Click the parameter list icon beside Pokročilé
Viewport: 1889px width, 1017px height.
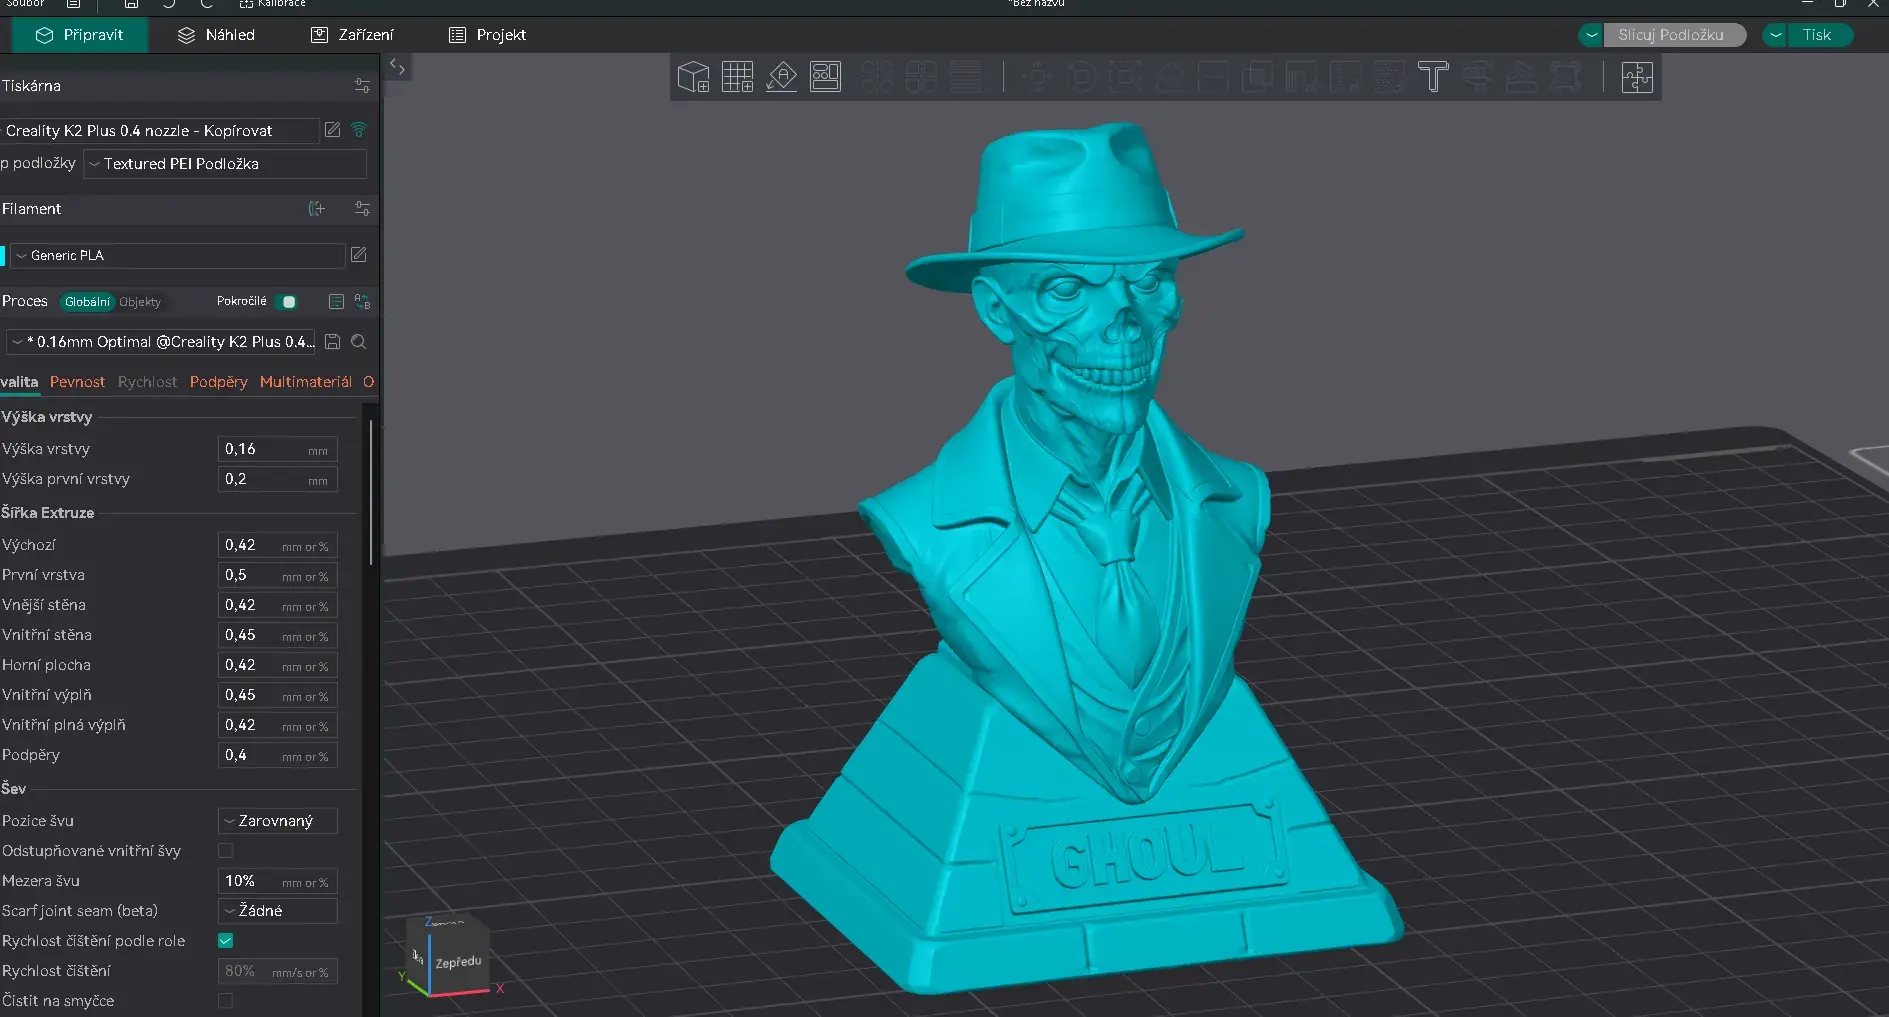coord(336,301)
